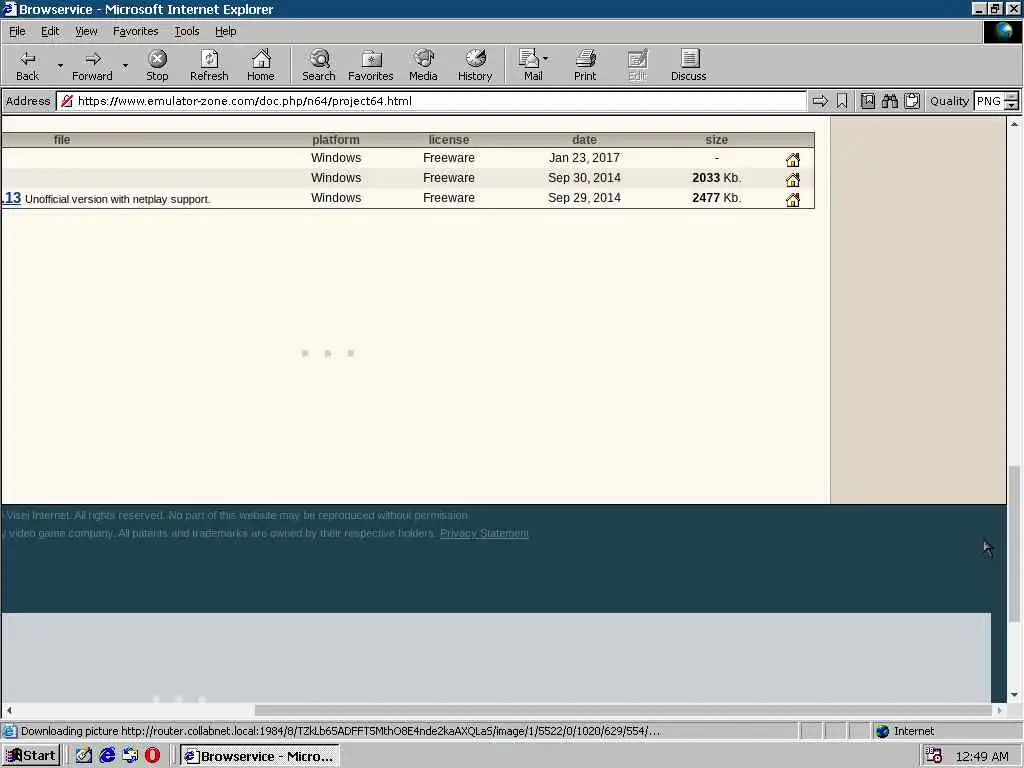Viewport: 1024px width, 768px height.
Task: Click the binoculars find icon
Action: point(889,101)
